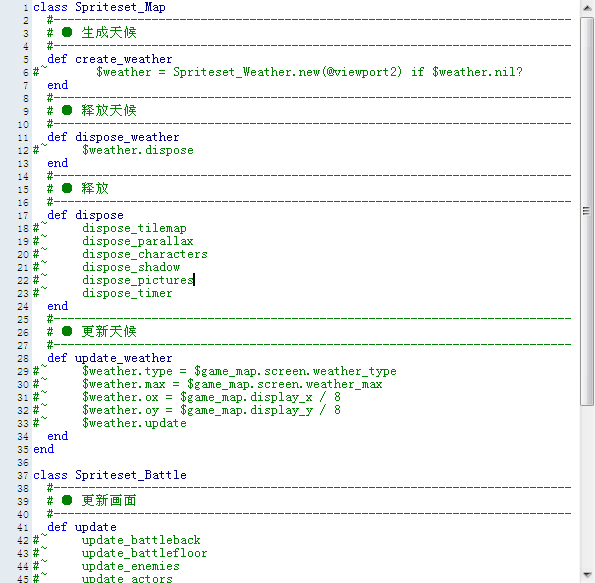Click the green bullet beside '释放天候'
This screenshot has width=595, height=583.
click(x=67, y=110)
